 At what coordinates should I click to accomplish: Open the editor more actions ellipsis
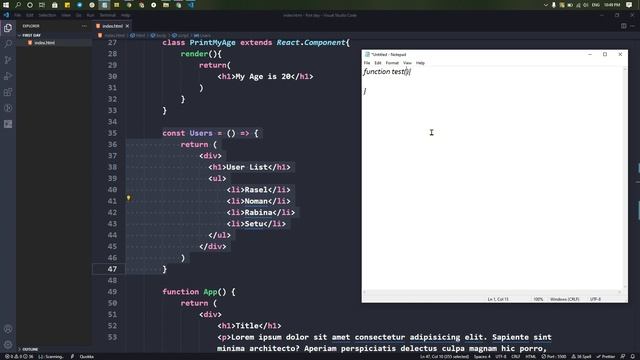pos(632,26)
